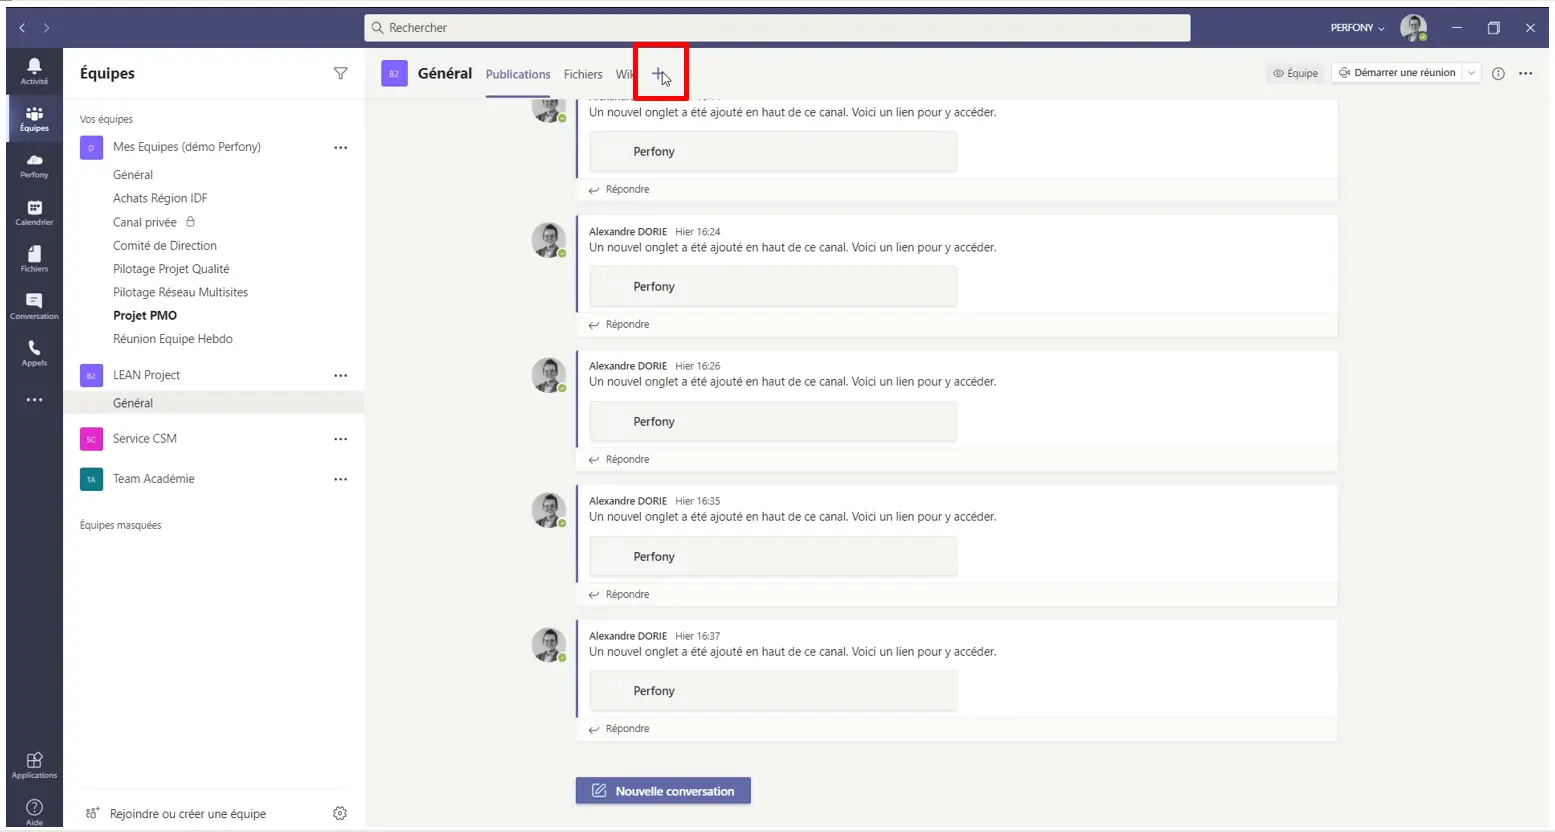1555x832 pixels.
Task: Click the filter teams funnel icon
Action: tap(340, 73)
